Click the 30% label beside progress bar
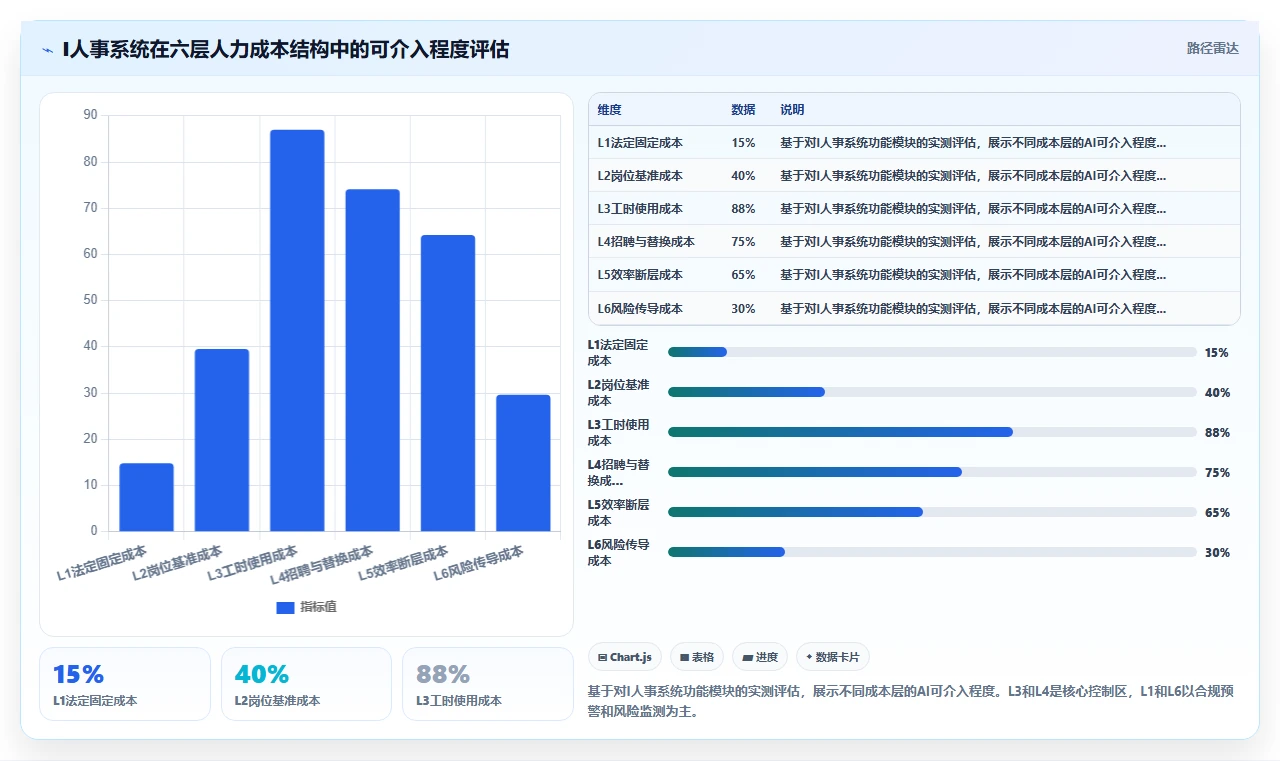Image resolution: width=1280 pixels, height=761 pixels. tap(1217, 553)
